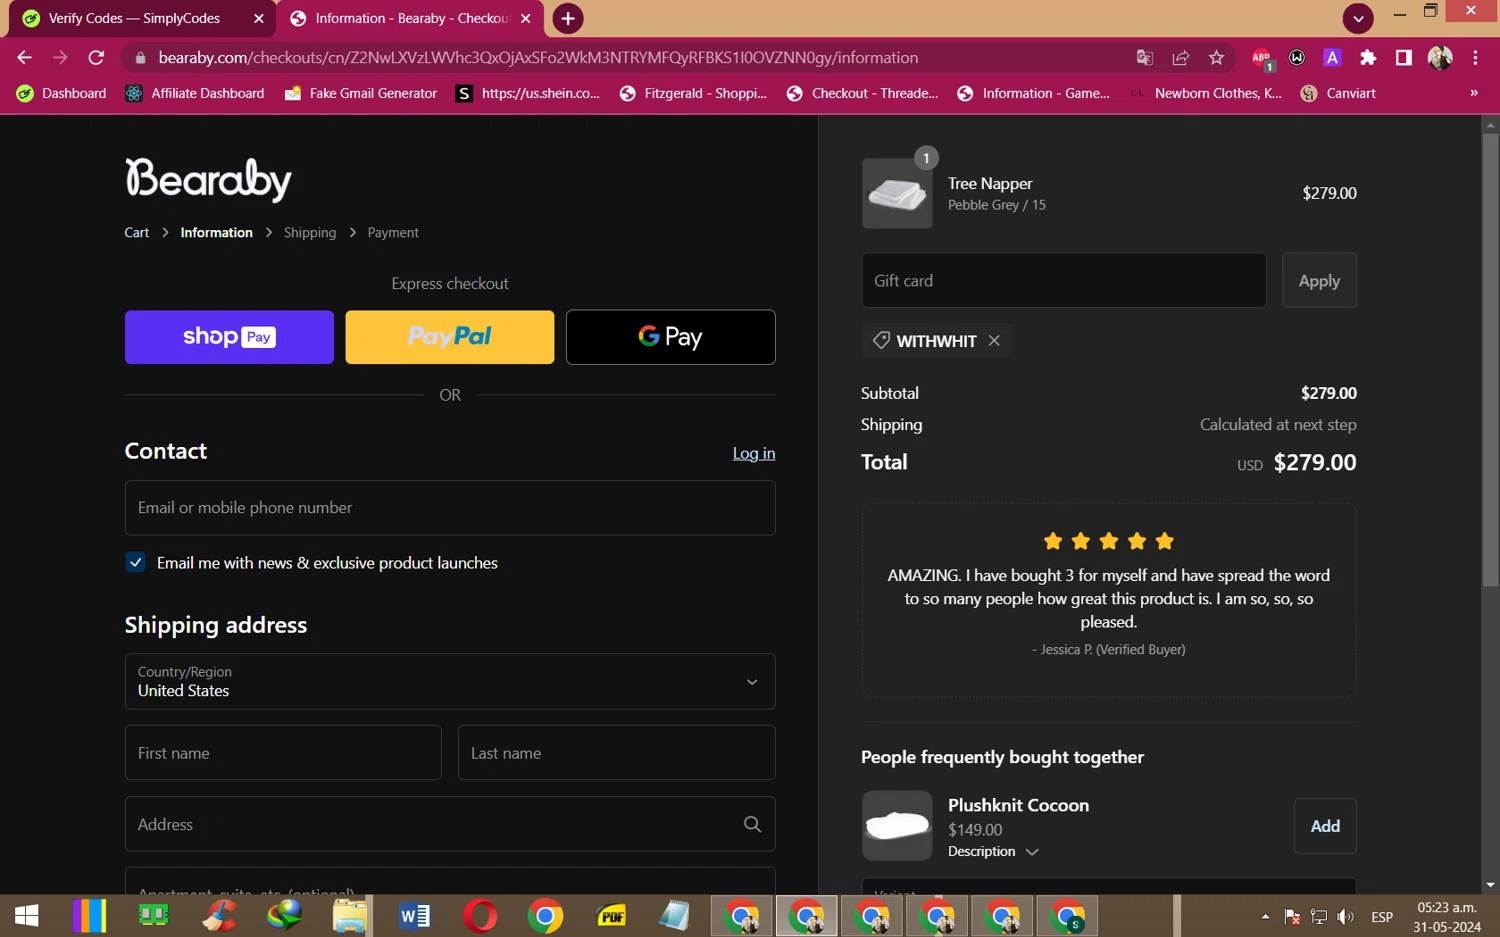This screenshot has height=937, width=1500.
Task: Open the Country/Region dropdown
Action: click(450, 682)
